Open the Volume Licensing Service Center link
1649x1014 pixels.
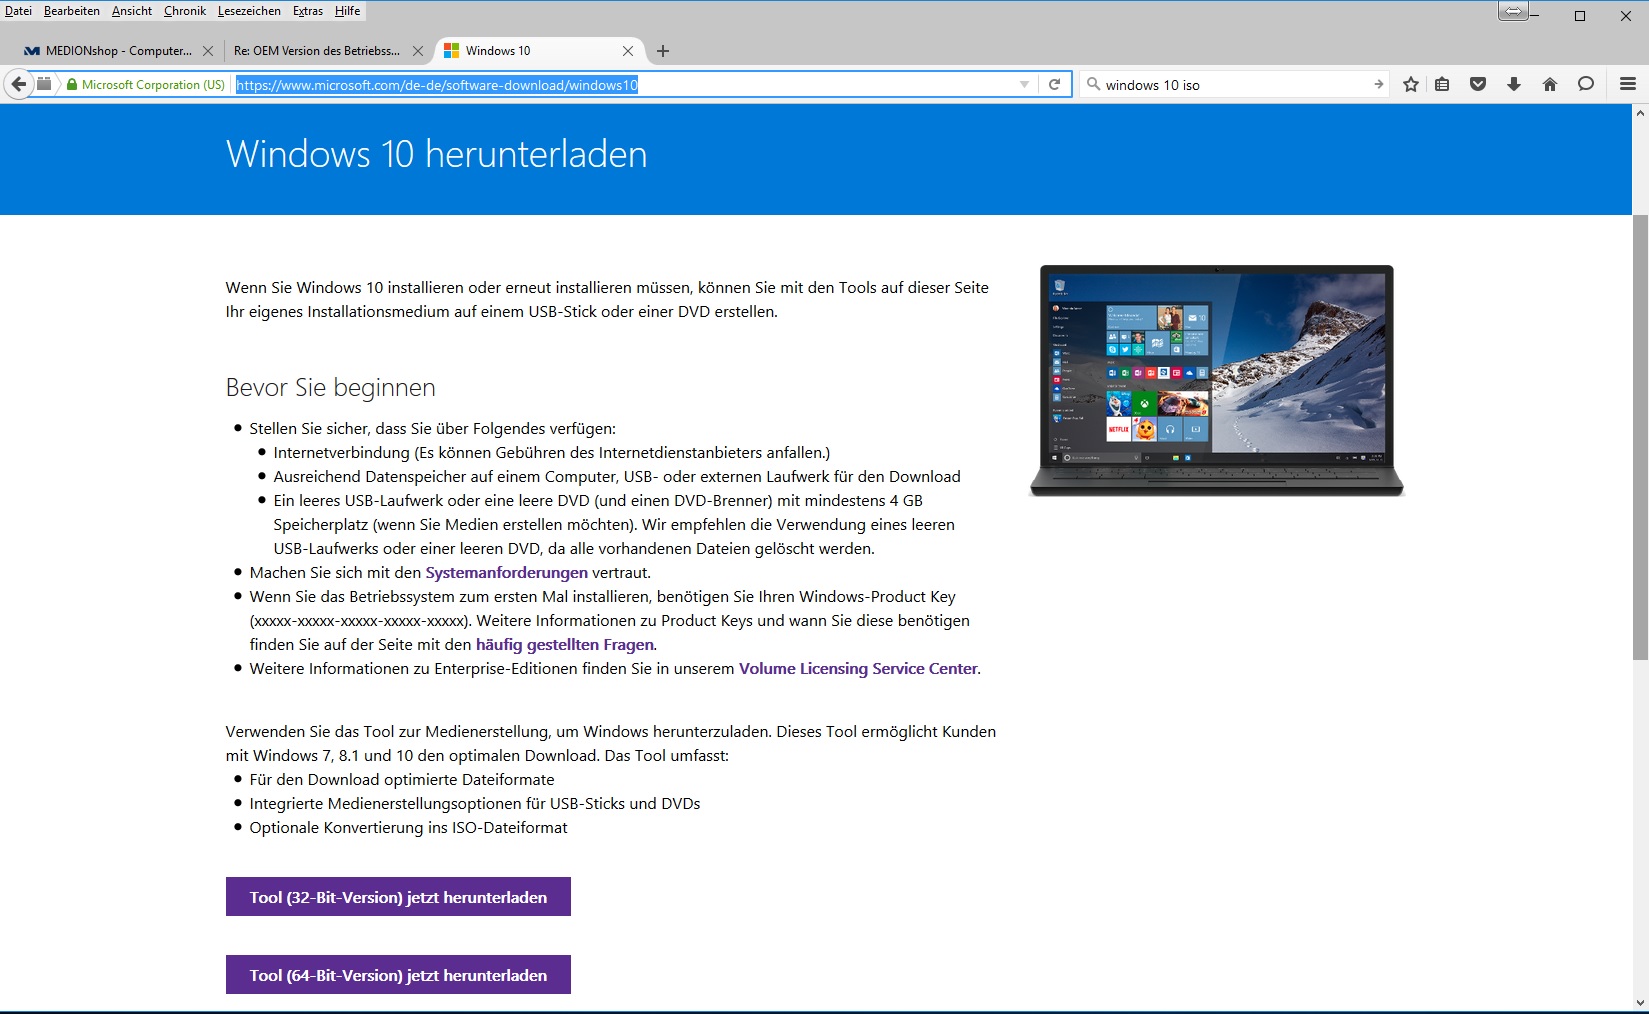[x=858, y=669]
